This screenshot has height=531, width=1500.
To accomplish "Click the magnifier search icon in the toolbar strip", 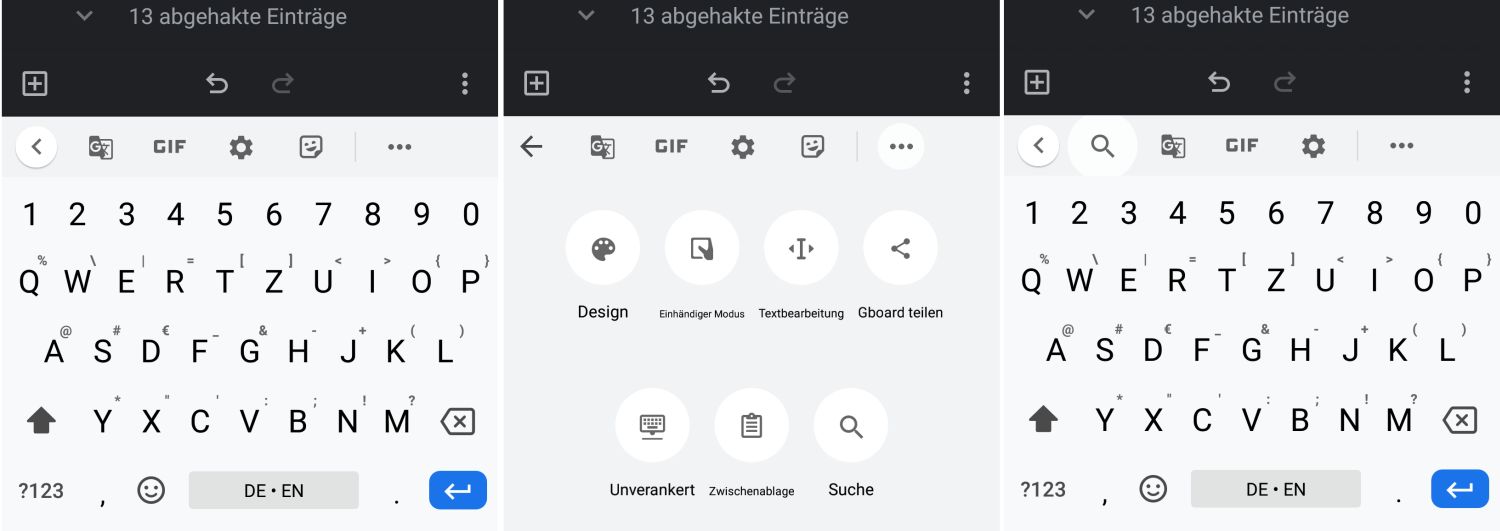I will (x=1102, y=146).
